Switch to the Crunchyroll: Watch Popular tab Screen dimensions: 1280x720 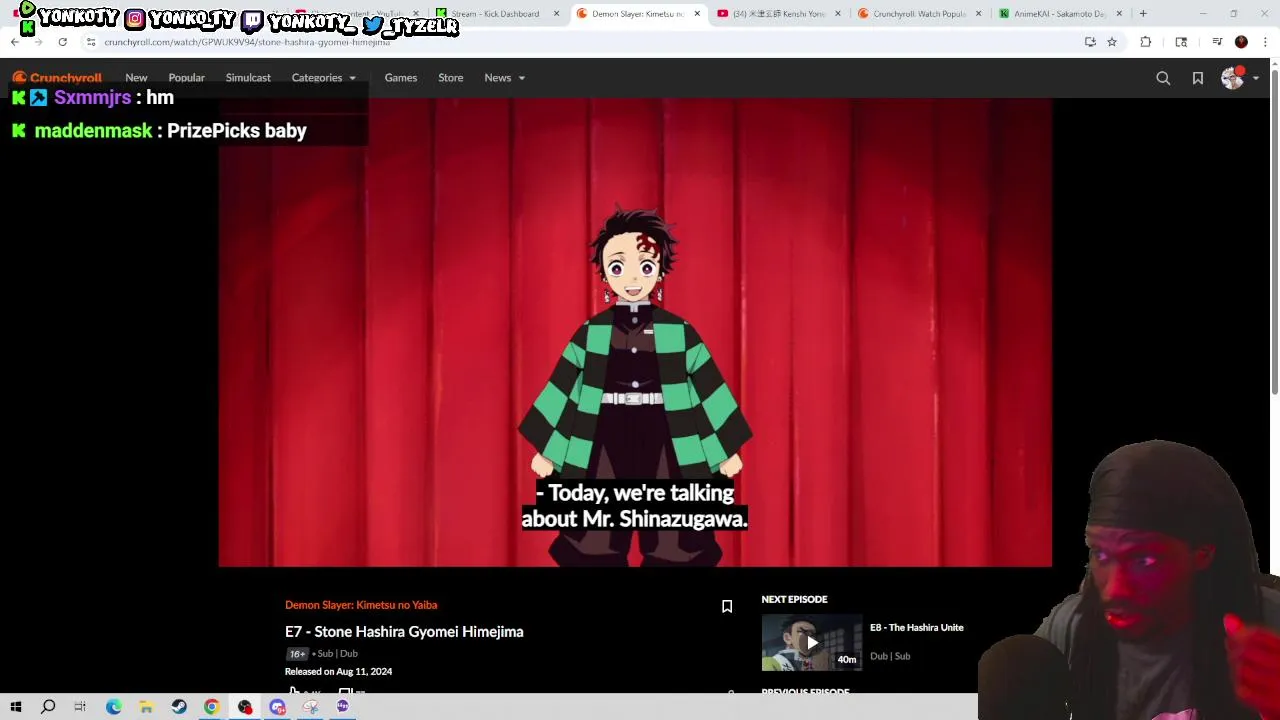click(918, 14)
